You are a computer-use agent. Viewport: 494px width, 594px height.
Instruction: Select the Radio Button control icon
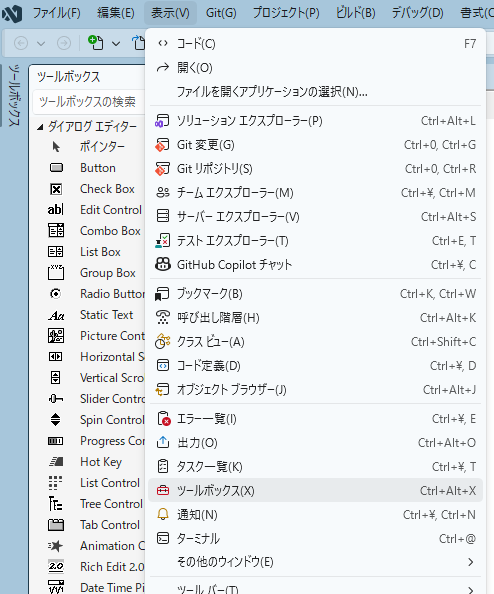click(x=56, y=294)
